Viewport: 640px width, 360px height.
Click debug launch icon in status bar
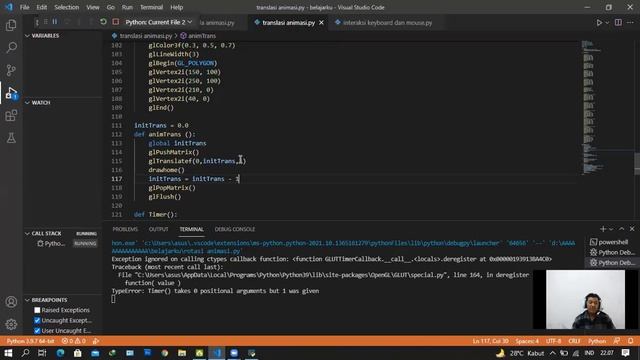[x=96, y=341]
